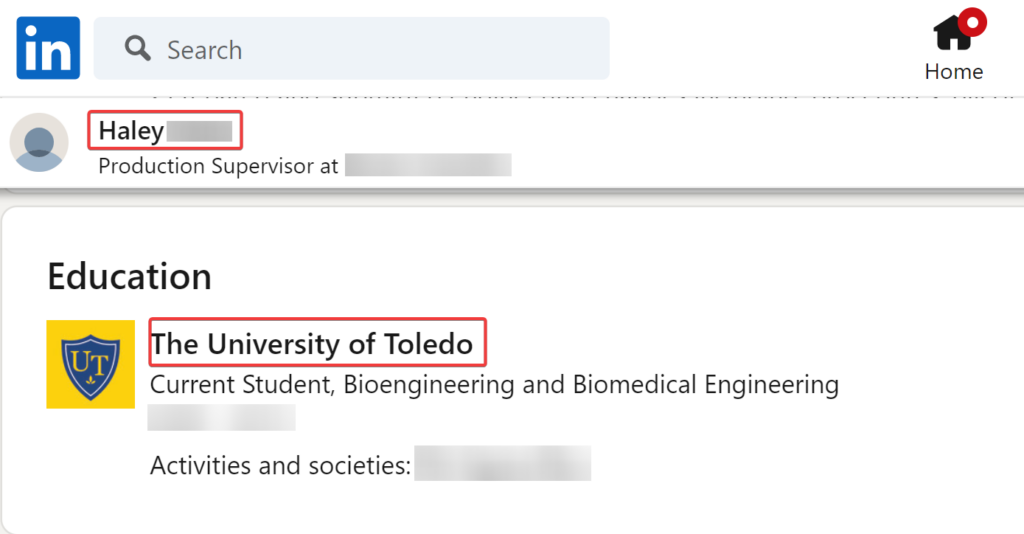The width and height of the screenshot is (1024, 534).
Task: Focus the Search input field
Action: coord(351,49)
